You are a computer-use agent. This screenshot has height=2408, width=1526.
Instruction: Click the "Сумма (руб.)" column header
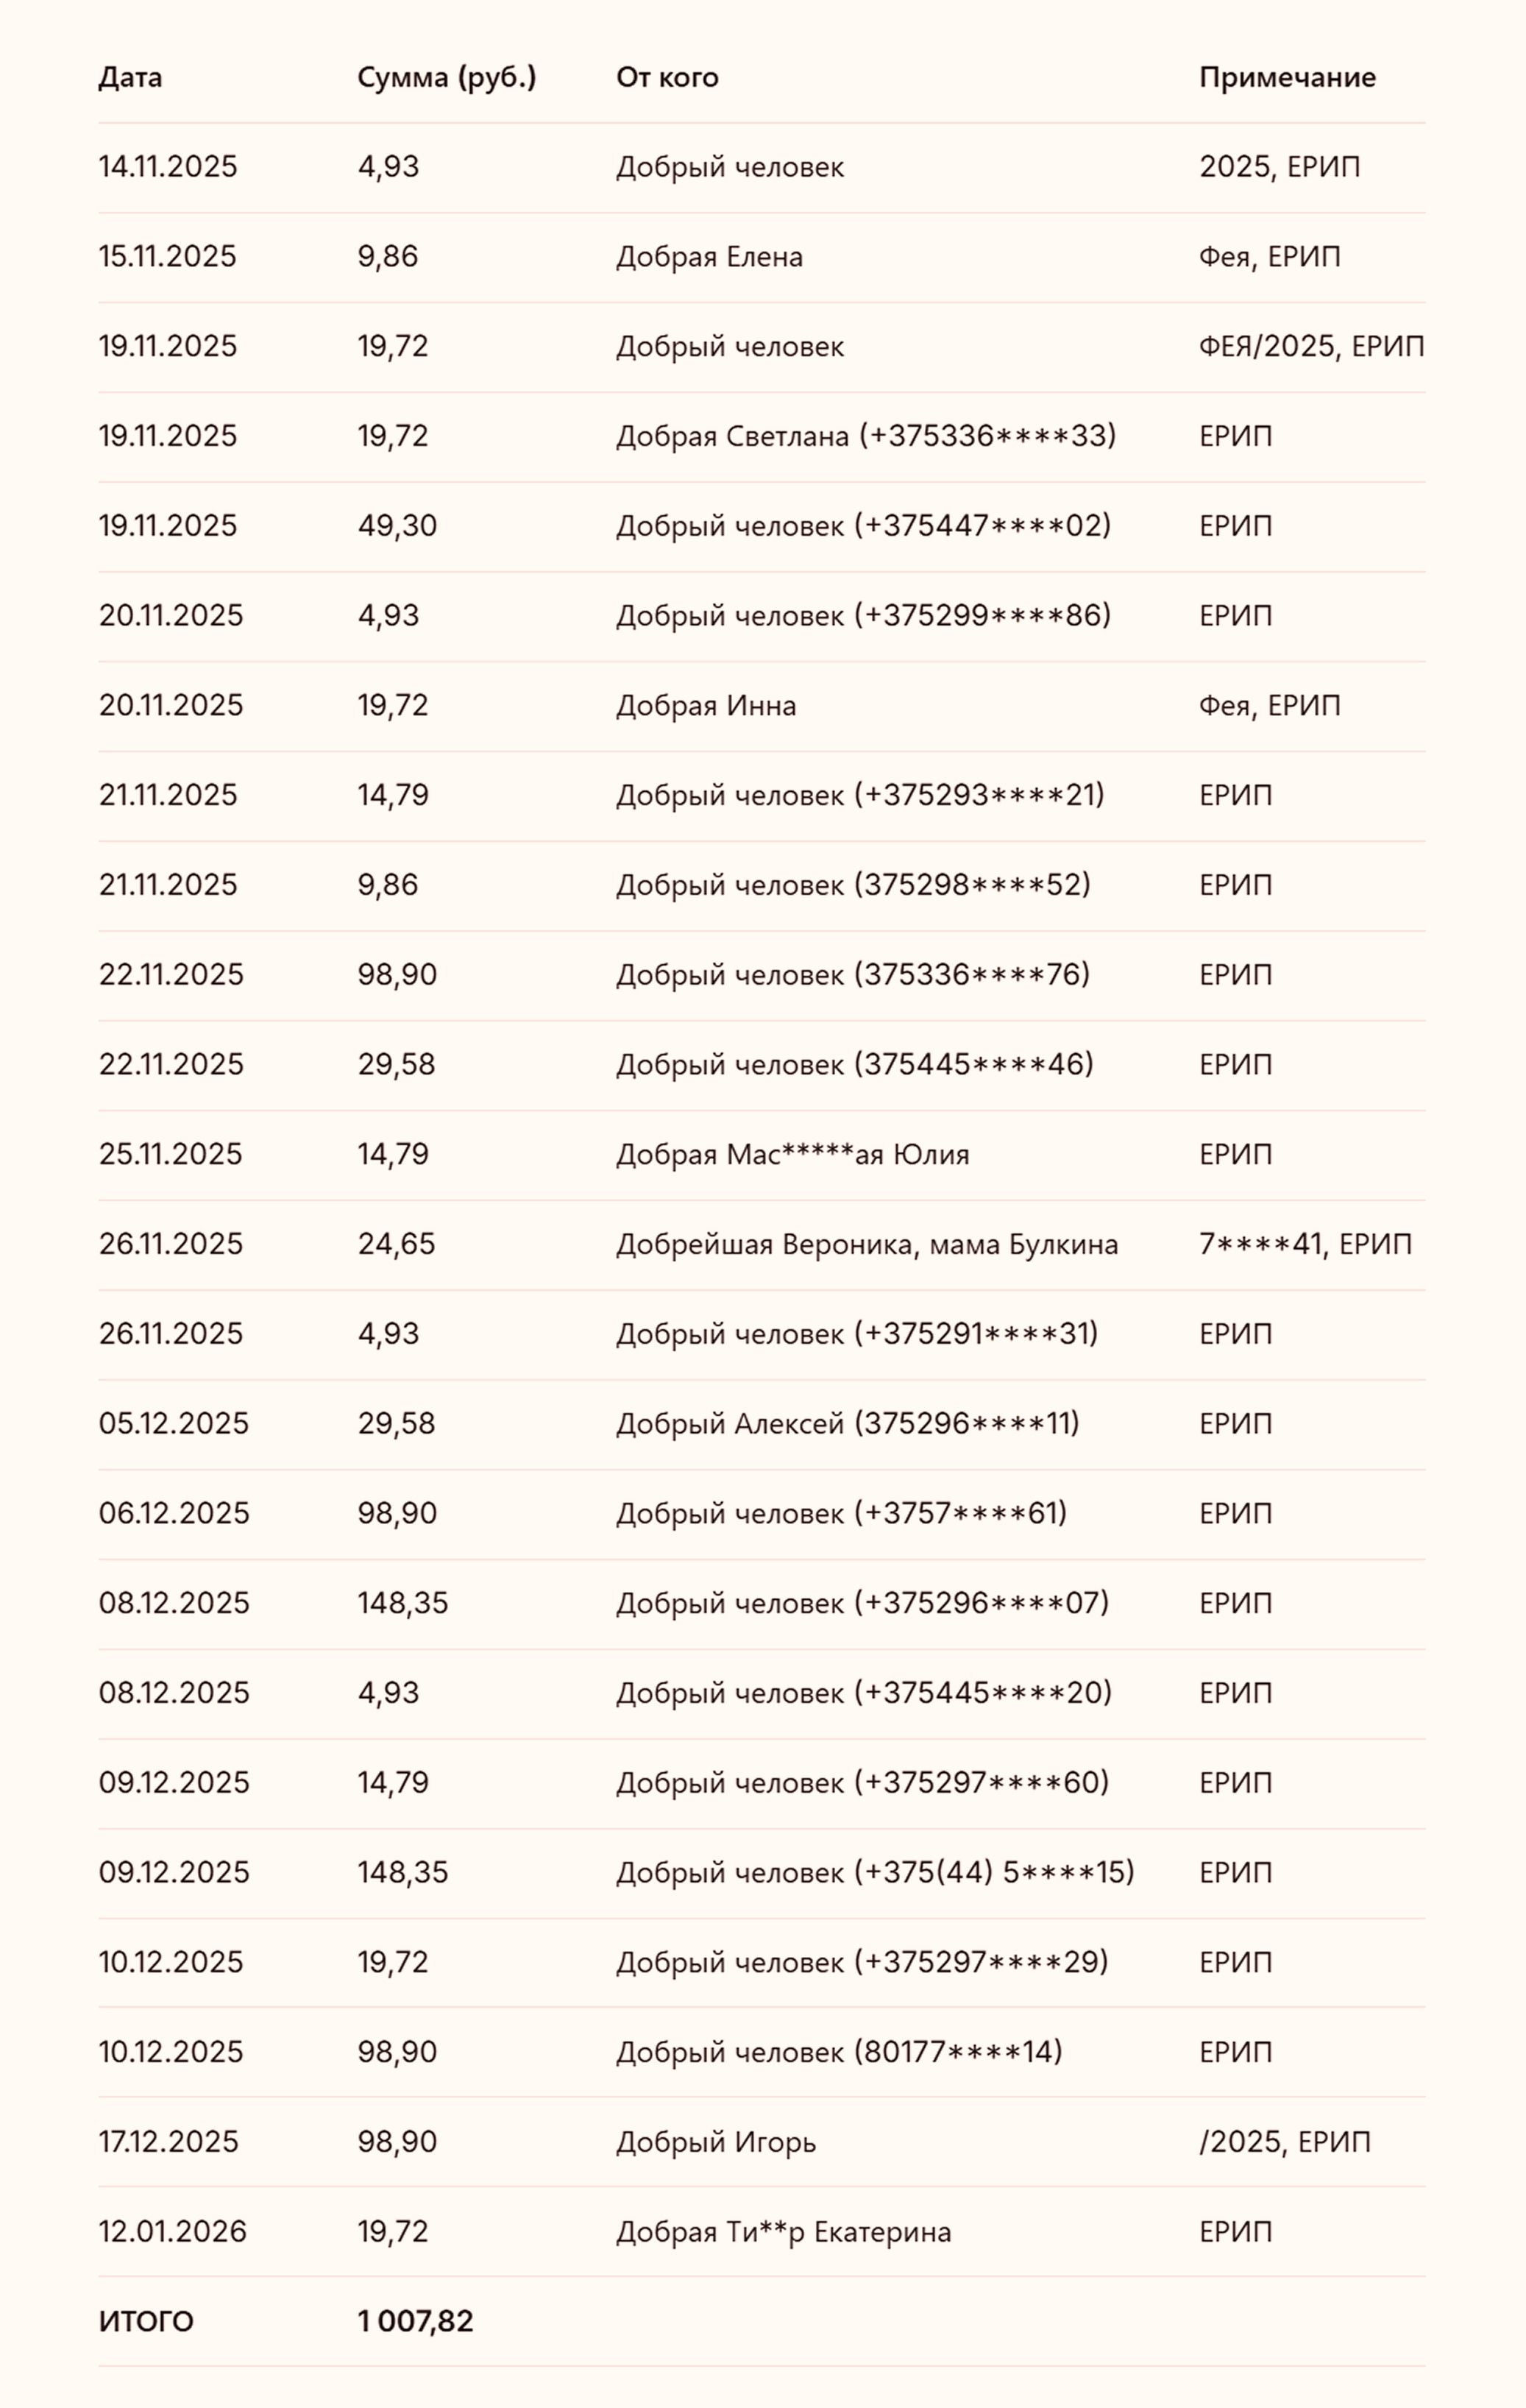pos(446,77)
